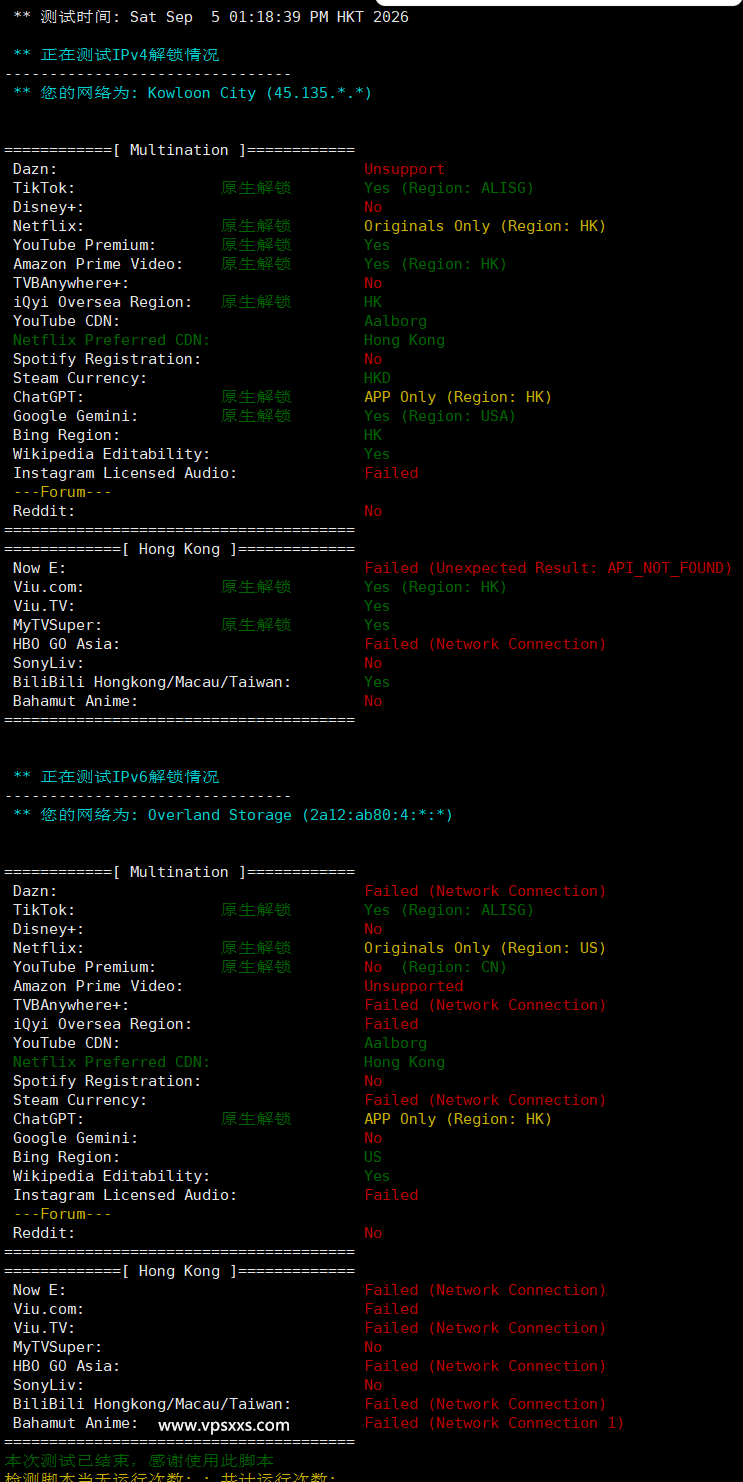743x1482 pixels.
Task: Click Originals Only (Region: HK) Netflix result
Action: (x=485, y=226)
